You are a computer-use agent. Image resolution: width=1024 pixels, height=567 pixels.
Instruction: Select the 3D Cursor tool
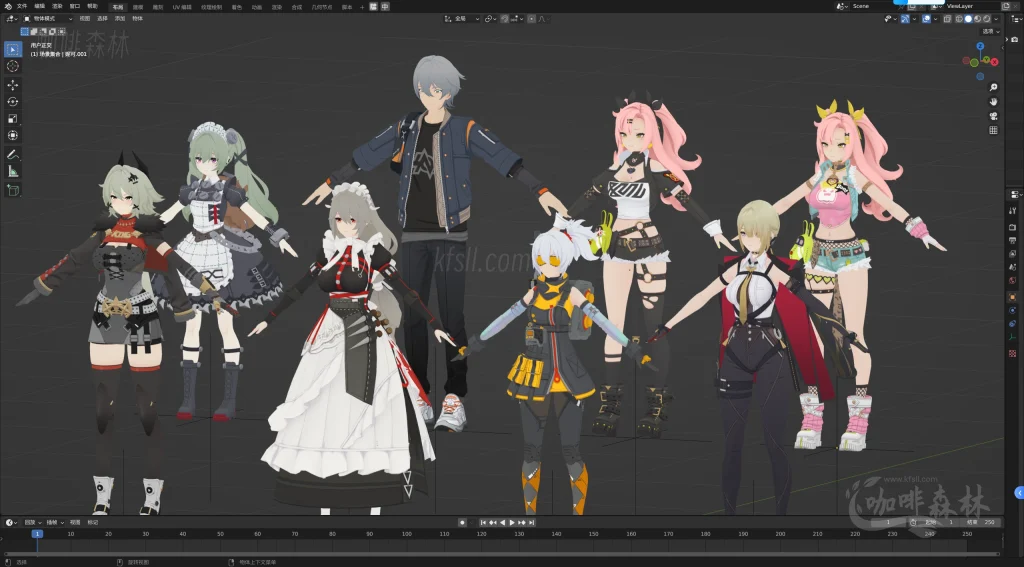tap(13, 66)
